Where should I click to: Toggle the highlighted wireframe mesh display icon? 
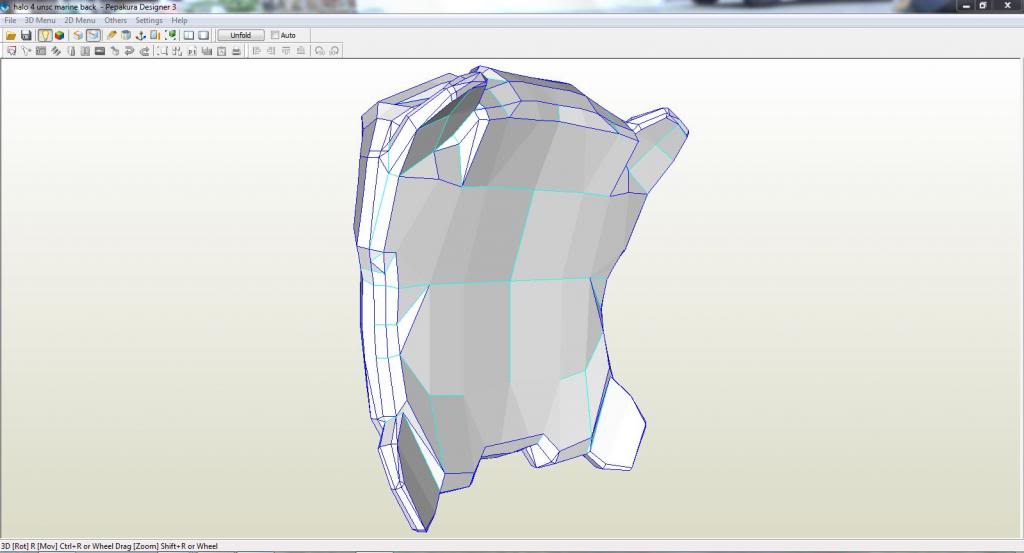93,35
